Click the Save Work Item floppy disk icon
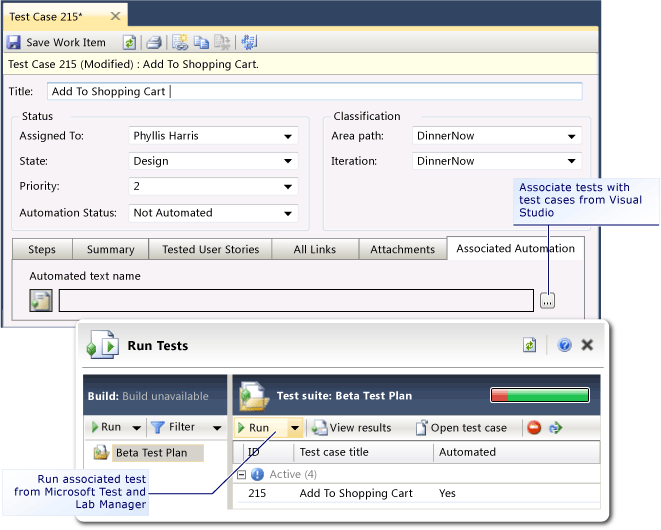This screenshot has height=530, width=661. pyautogui.click(x=13, y=42)
